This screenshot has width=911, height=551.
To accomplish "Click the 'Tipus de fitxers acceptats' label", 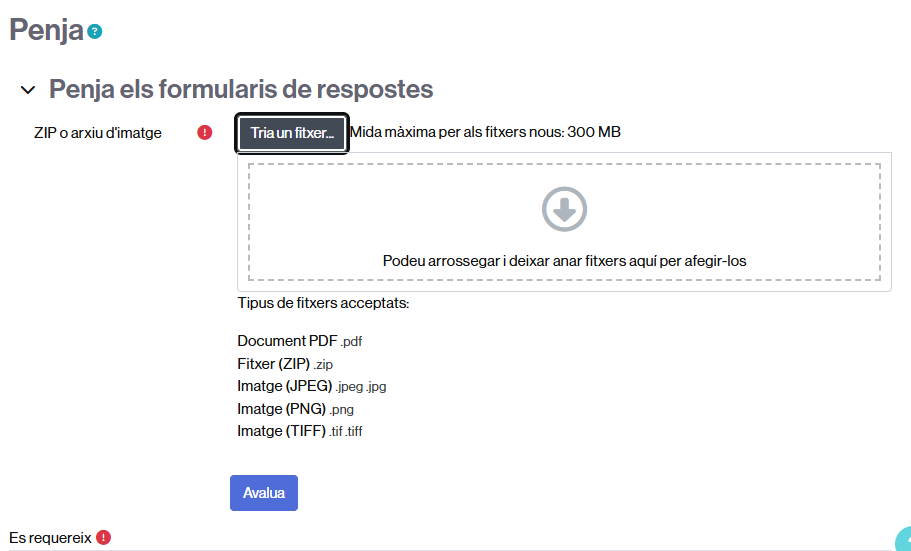I will click(x=324, y=303).
